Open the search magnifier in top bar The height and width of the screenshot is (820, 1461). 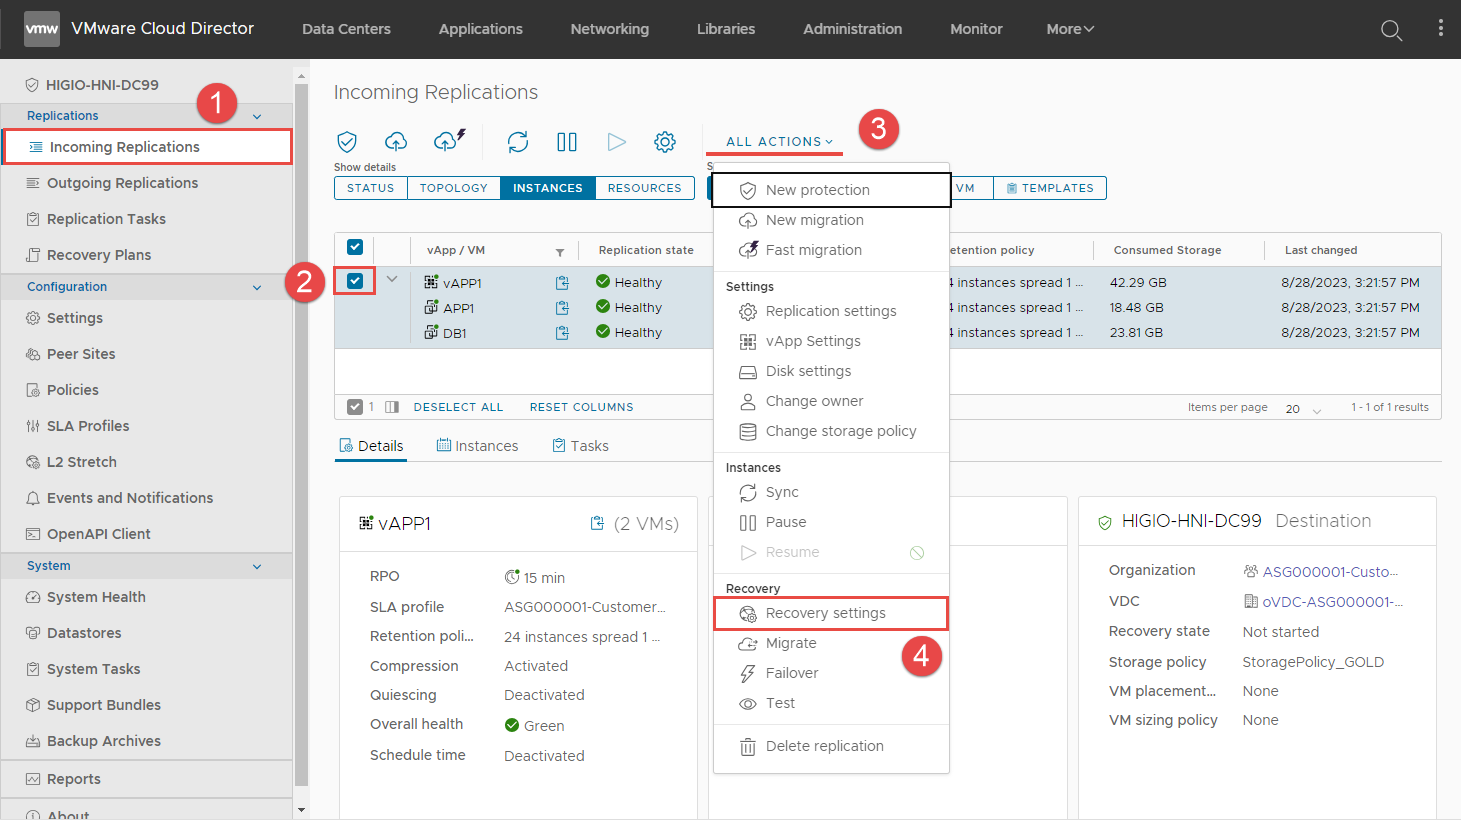1391,30
